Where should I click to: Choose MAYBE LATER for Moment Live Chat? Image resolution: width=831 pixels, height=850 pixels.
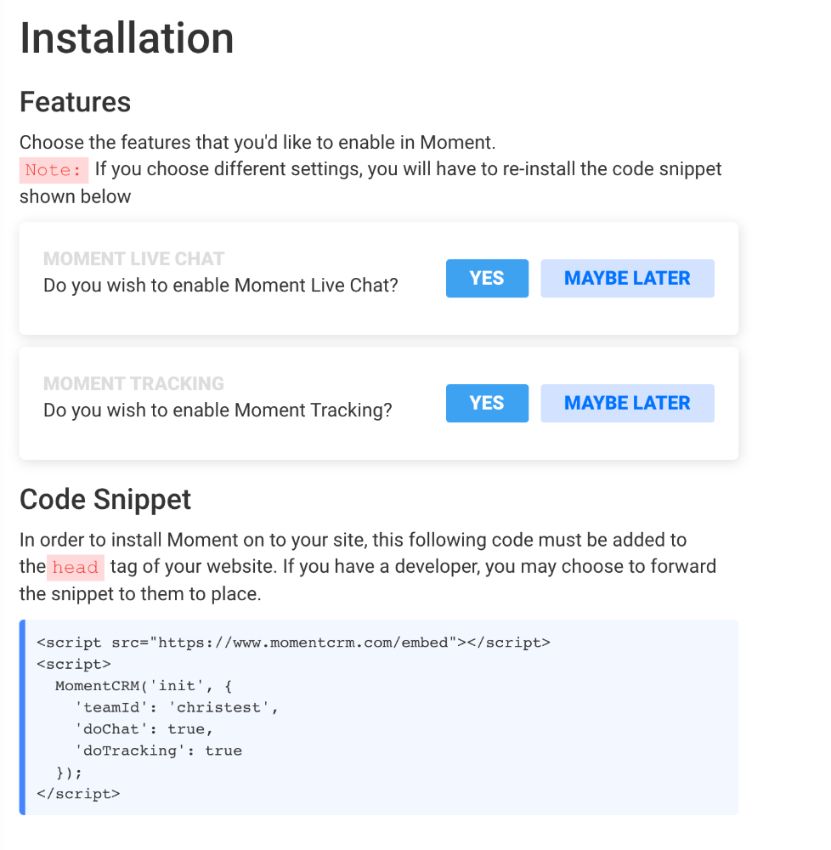click(627, 278)
